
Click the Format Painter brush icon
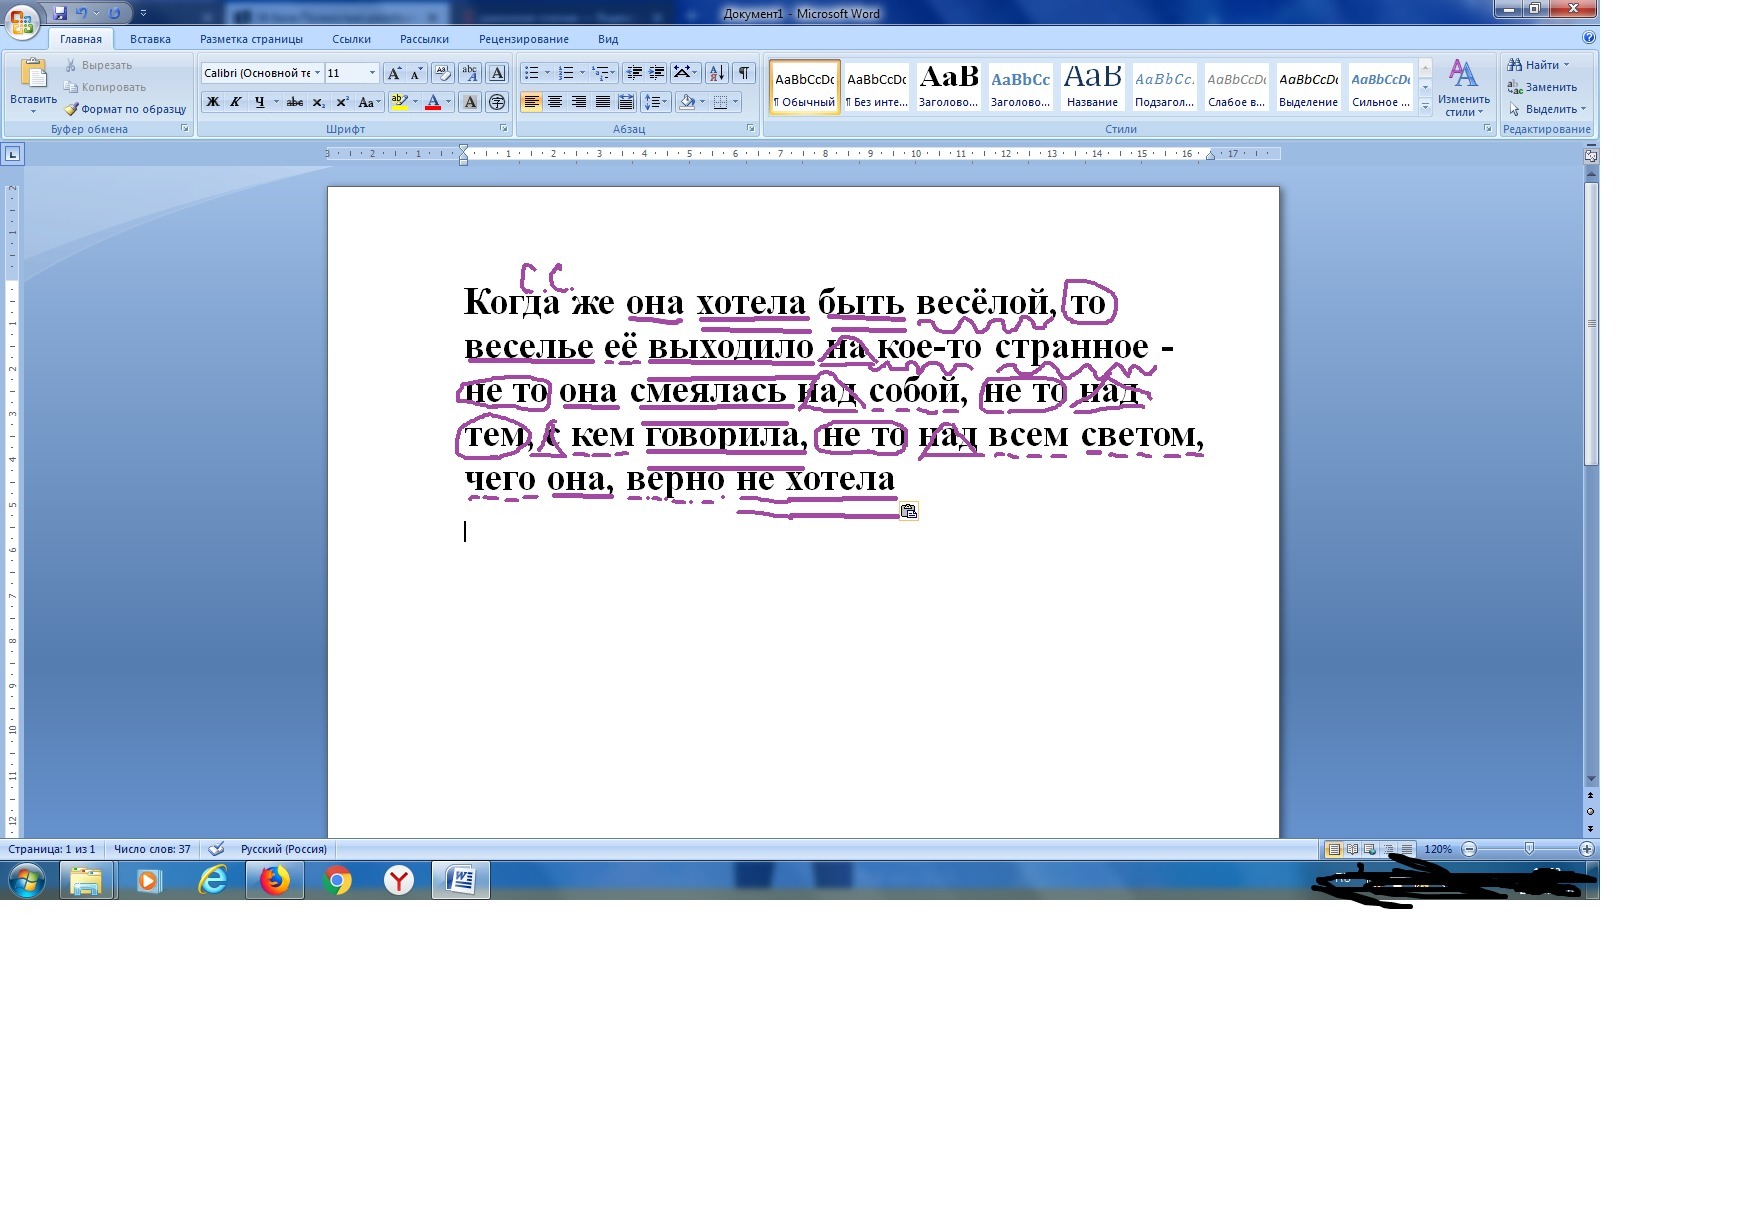click(71, 109)
